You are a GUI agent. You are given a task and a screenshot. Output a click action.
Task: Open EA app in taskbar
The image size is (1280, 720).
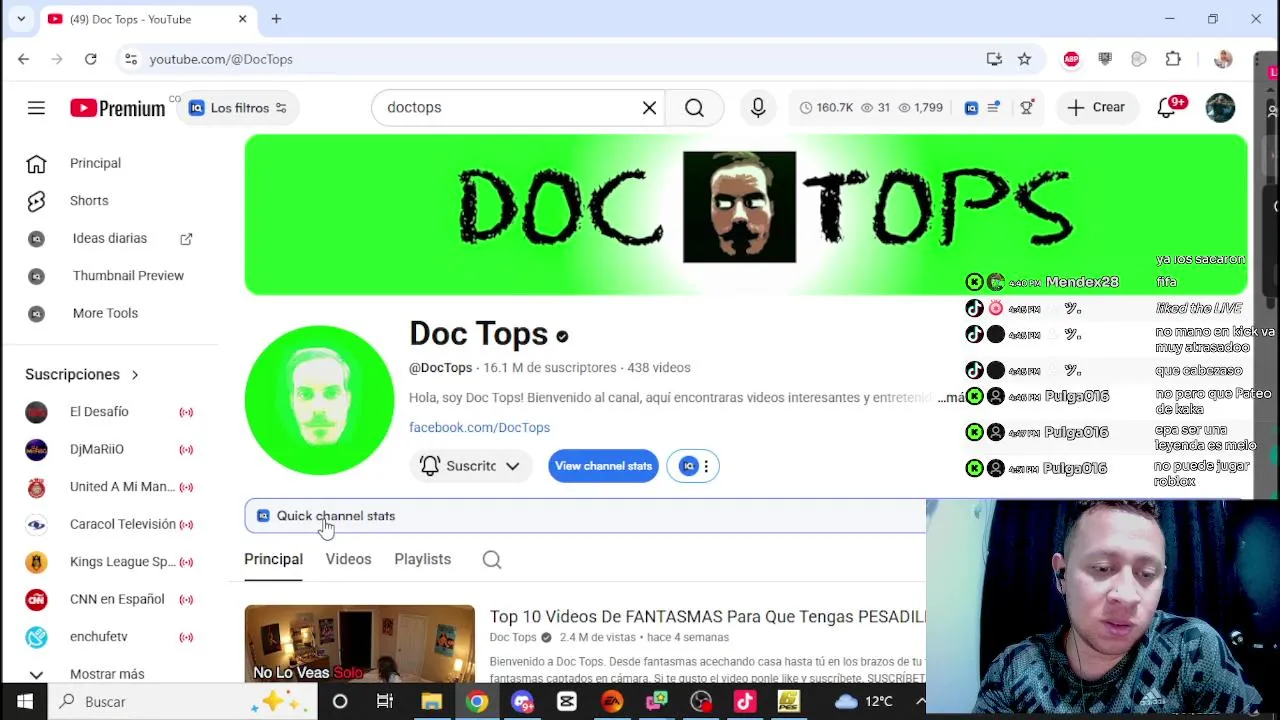click(x=611, y=702)
